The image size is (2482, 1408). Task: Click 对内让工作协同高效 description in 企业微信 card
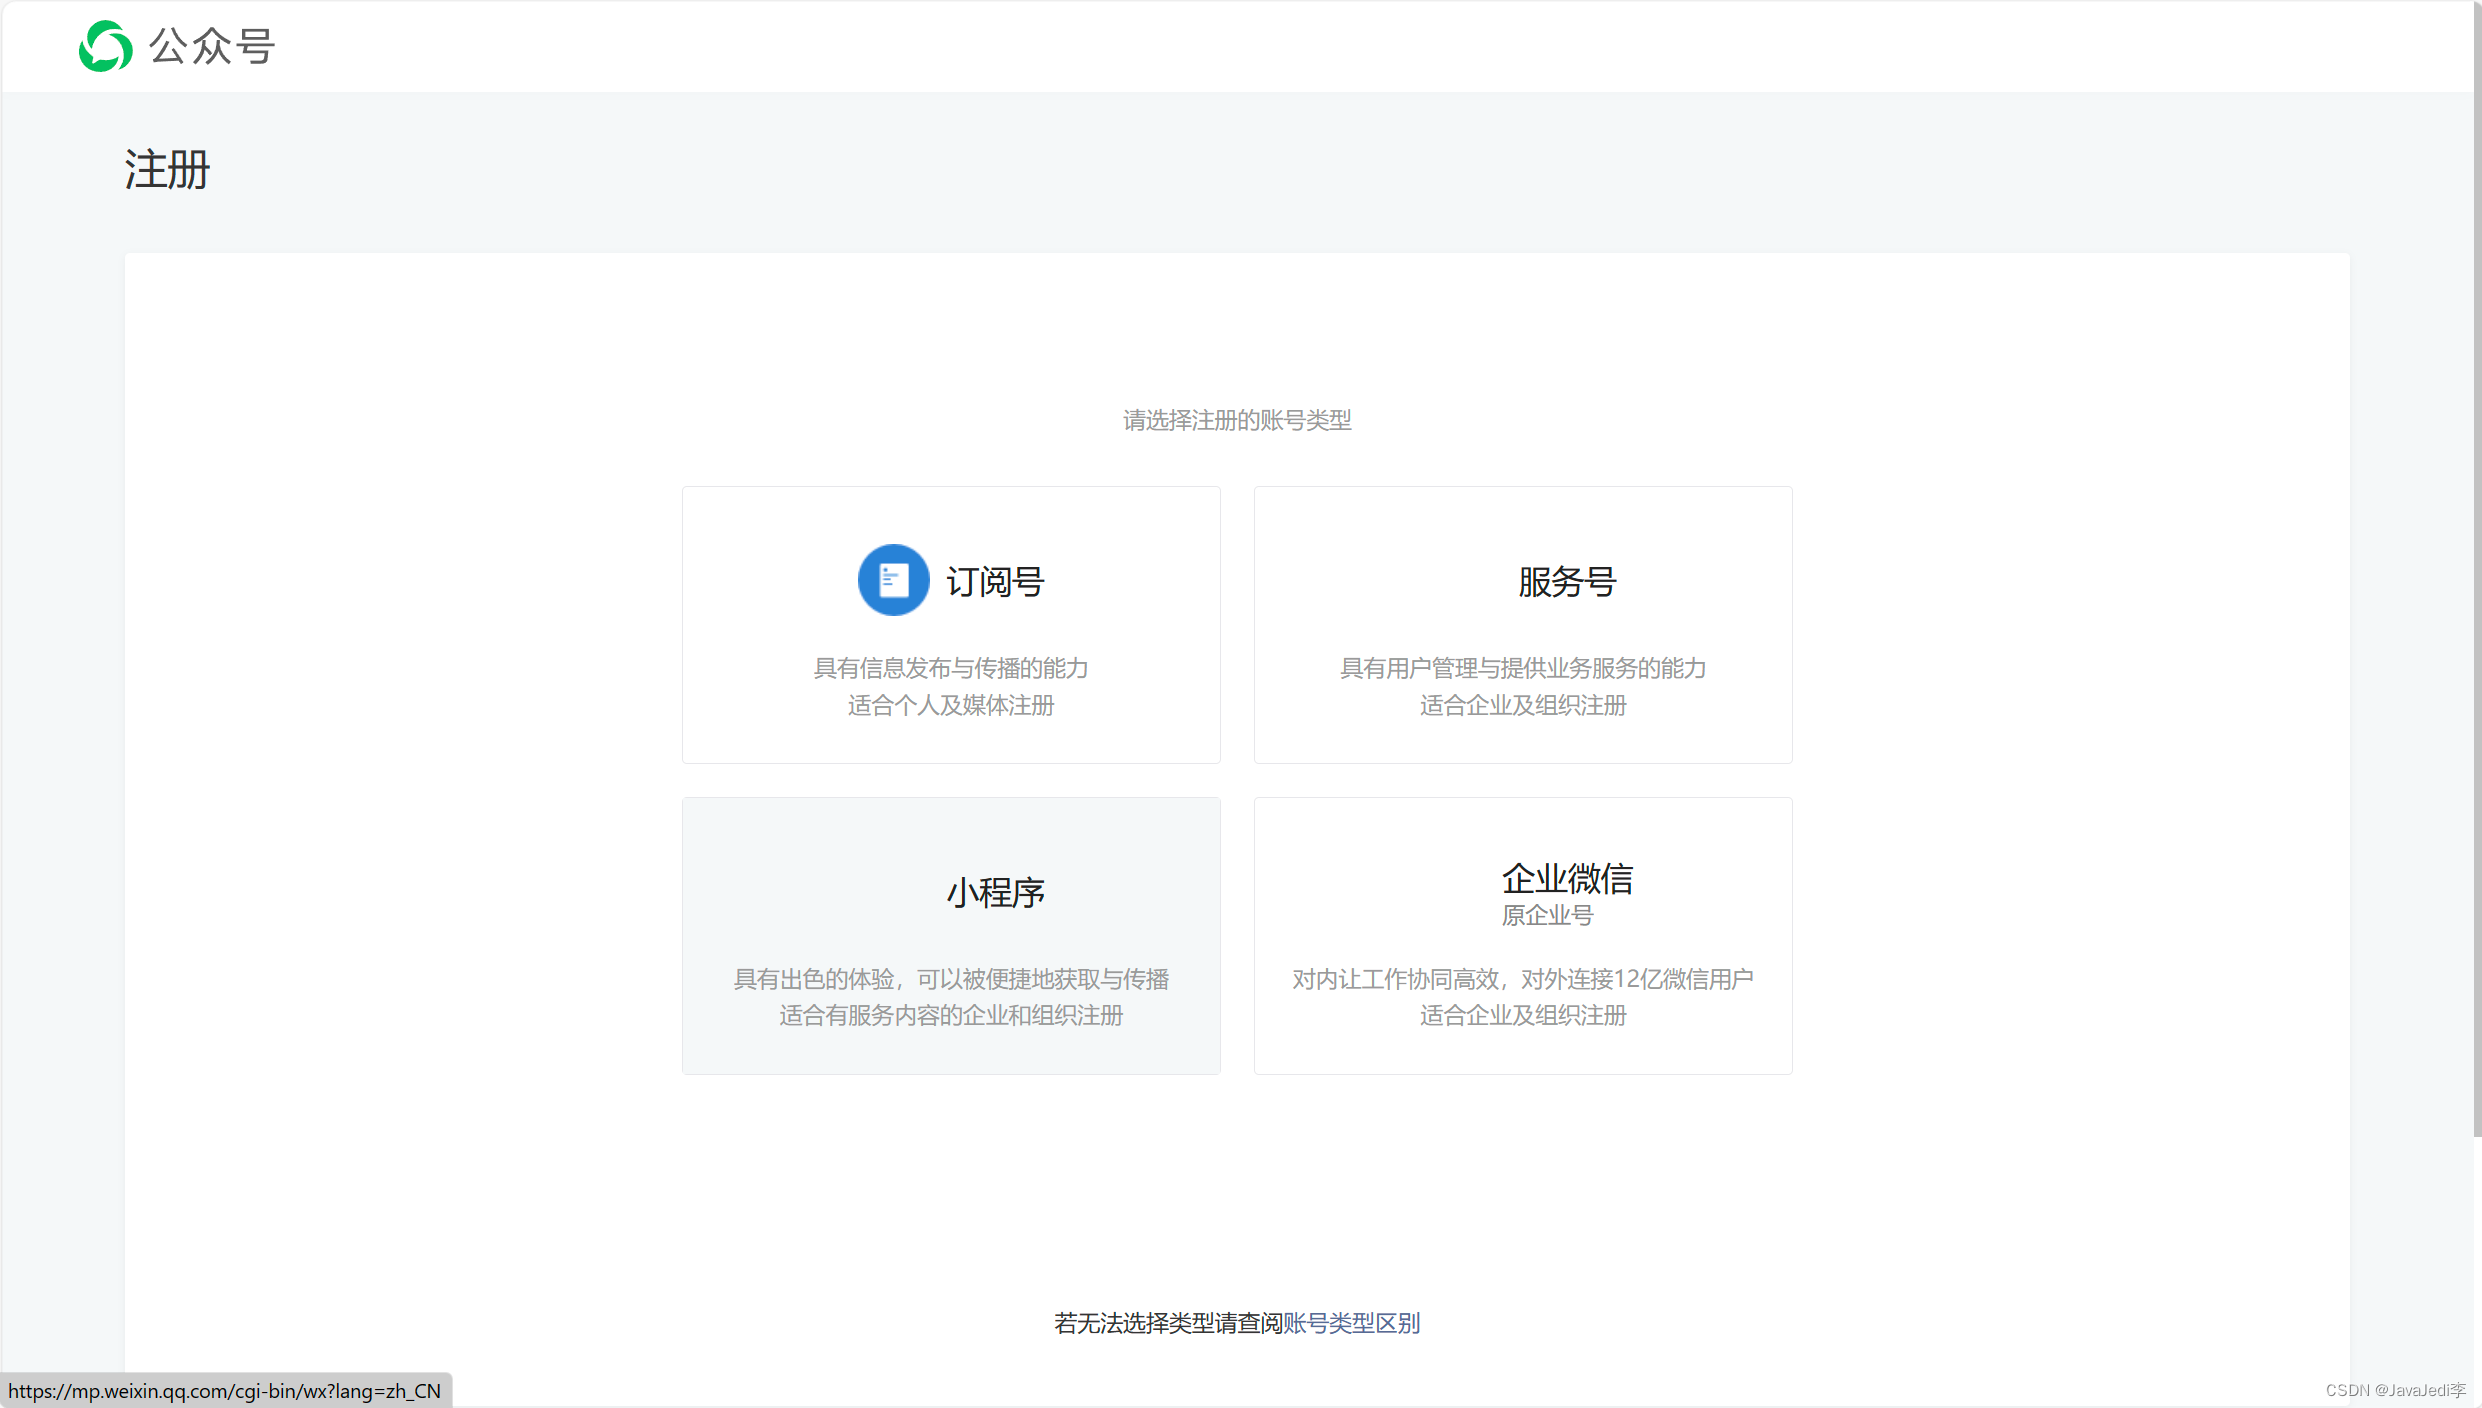pyautogui.click(x=1522, y=979)
